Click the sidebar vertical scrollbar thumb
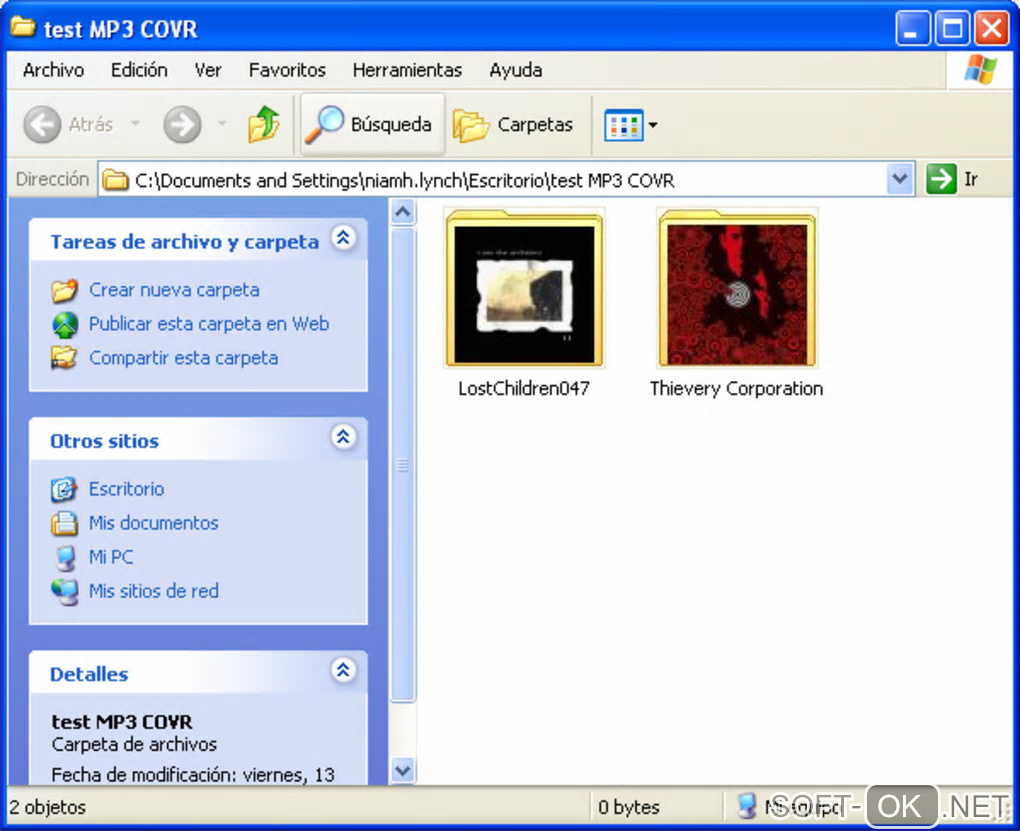This screenshot has height=831, width=1020. click(x=403, y=465)
